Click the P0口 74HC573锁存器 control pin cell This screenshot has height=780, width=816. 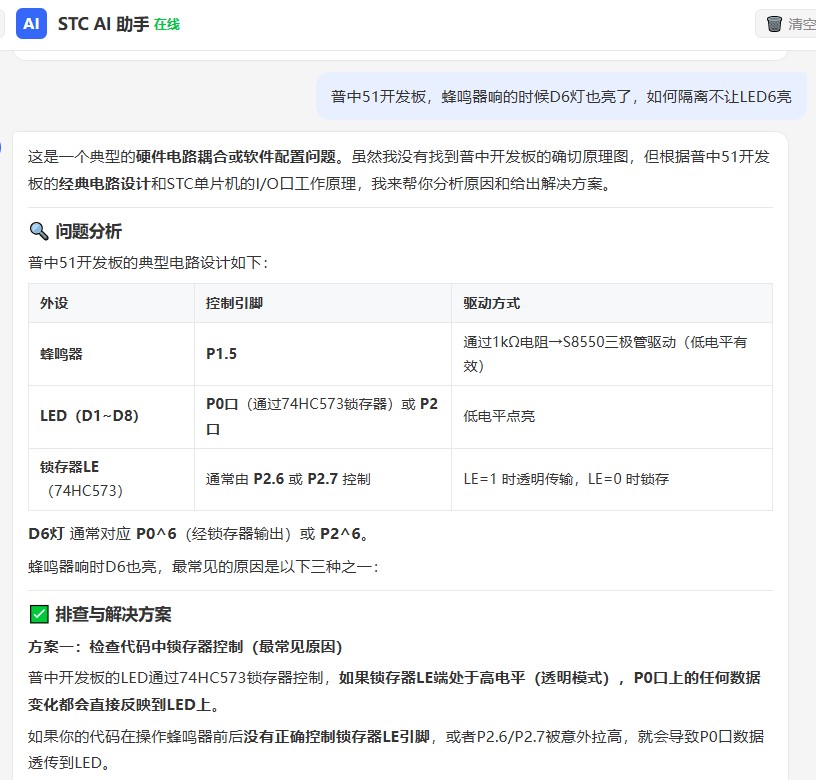click(x=323, y=416)
